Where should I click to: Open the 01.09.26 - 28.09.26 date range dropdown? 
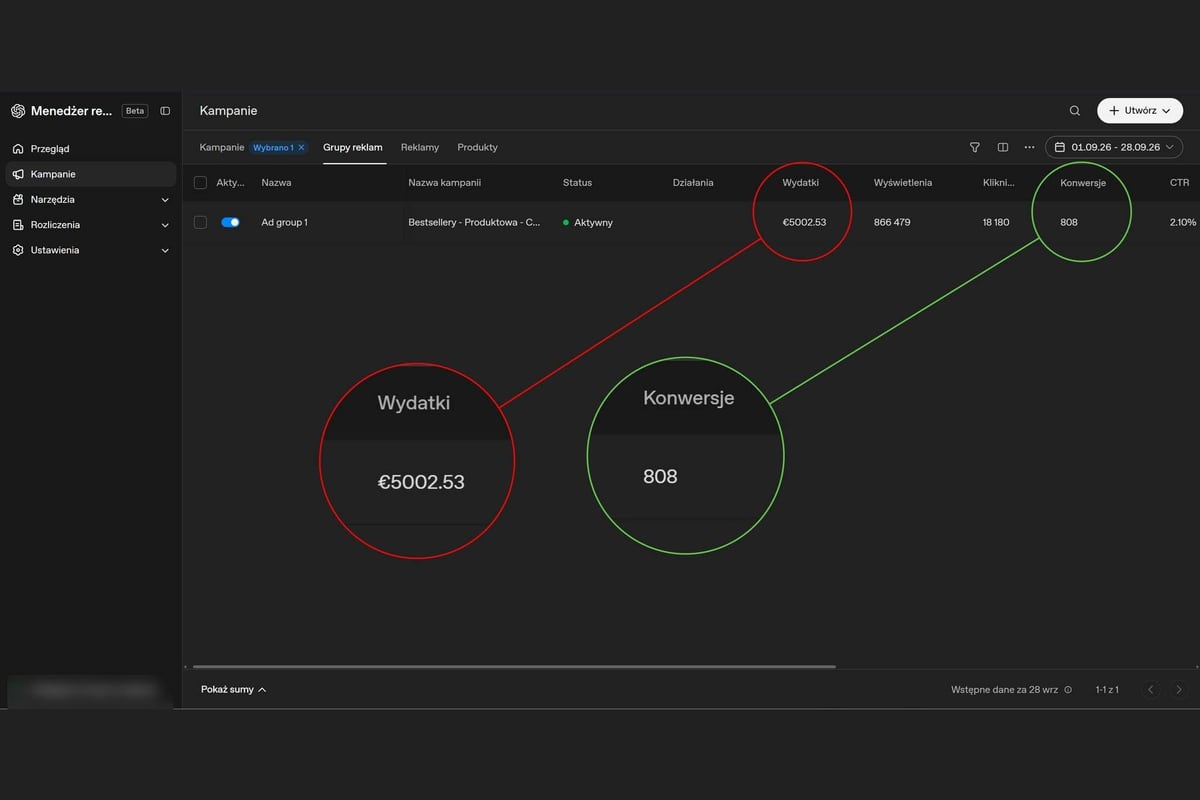pyautogui.click(x=1114, y=147)
